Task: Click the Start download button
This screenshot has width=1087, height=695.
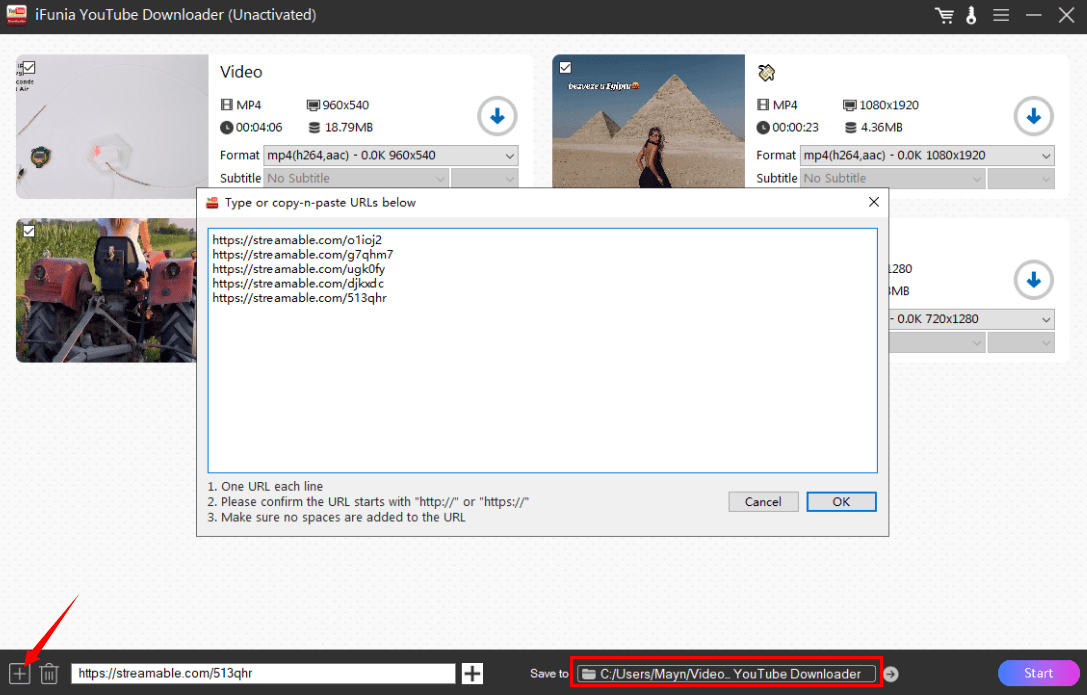Action: pos(1038,673)
